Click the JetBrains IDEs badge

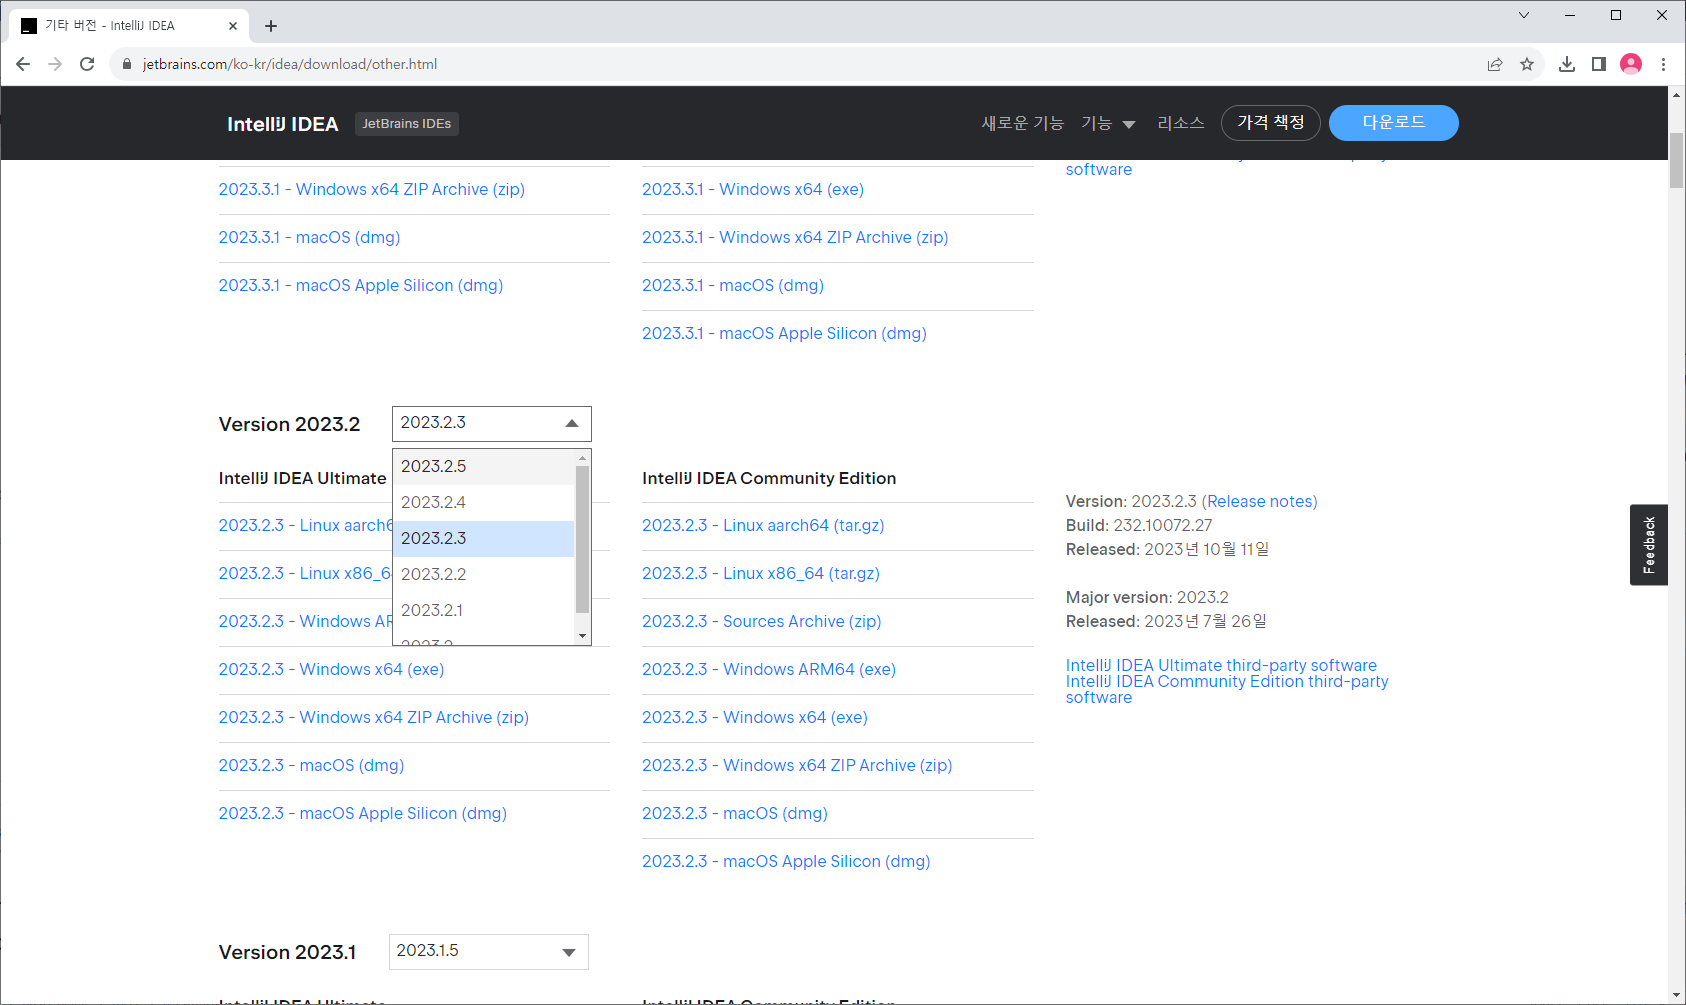click(407, 124)
